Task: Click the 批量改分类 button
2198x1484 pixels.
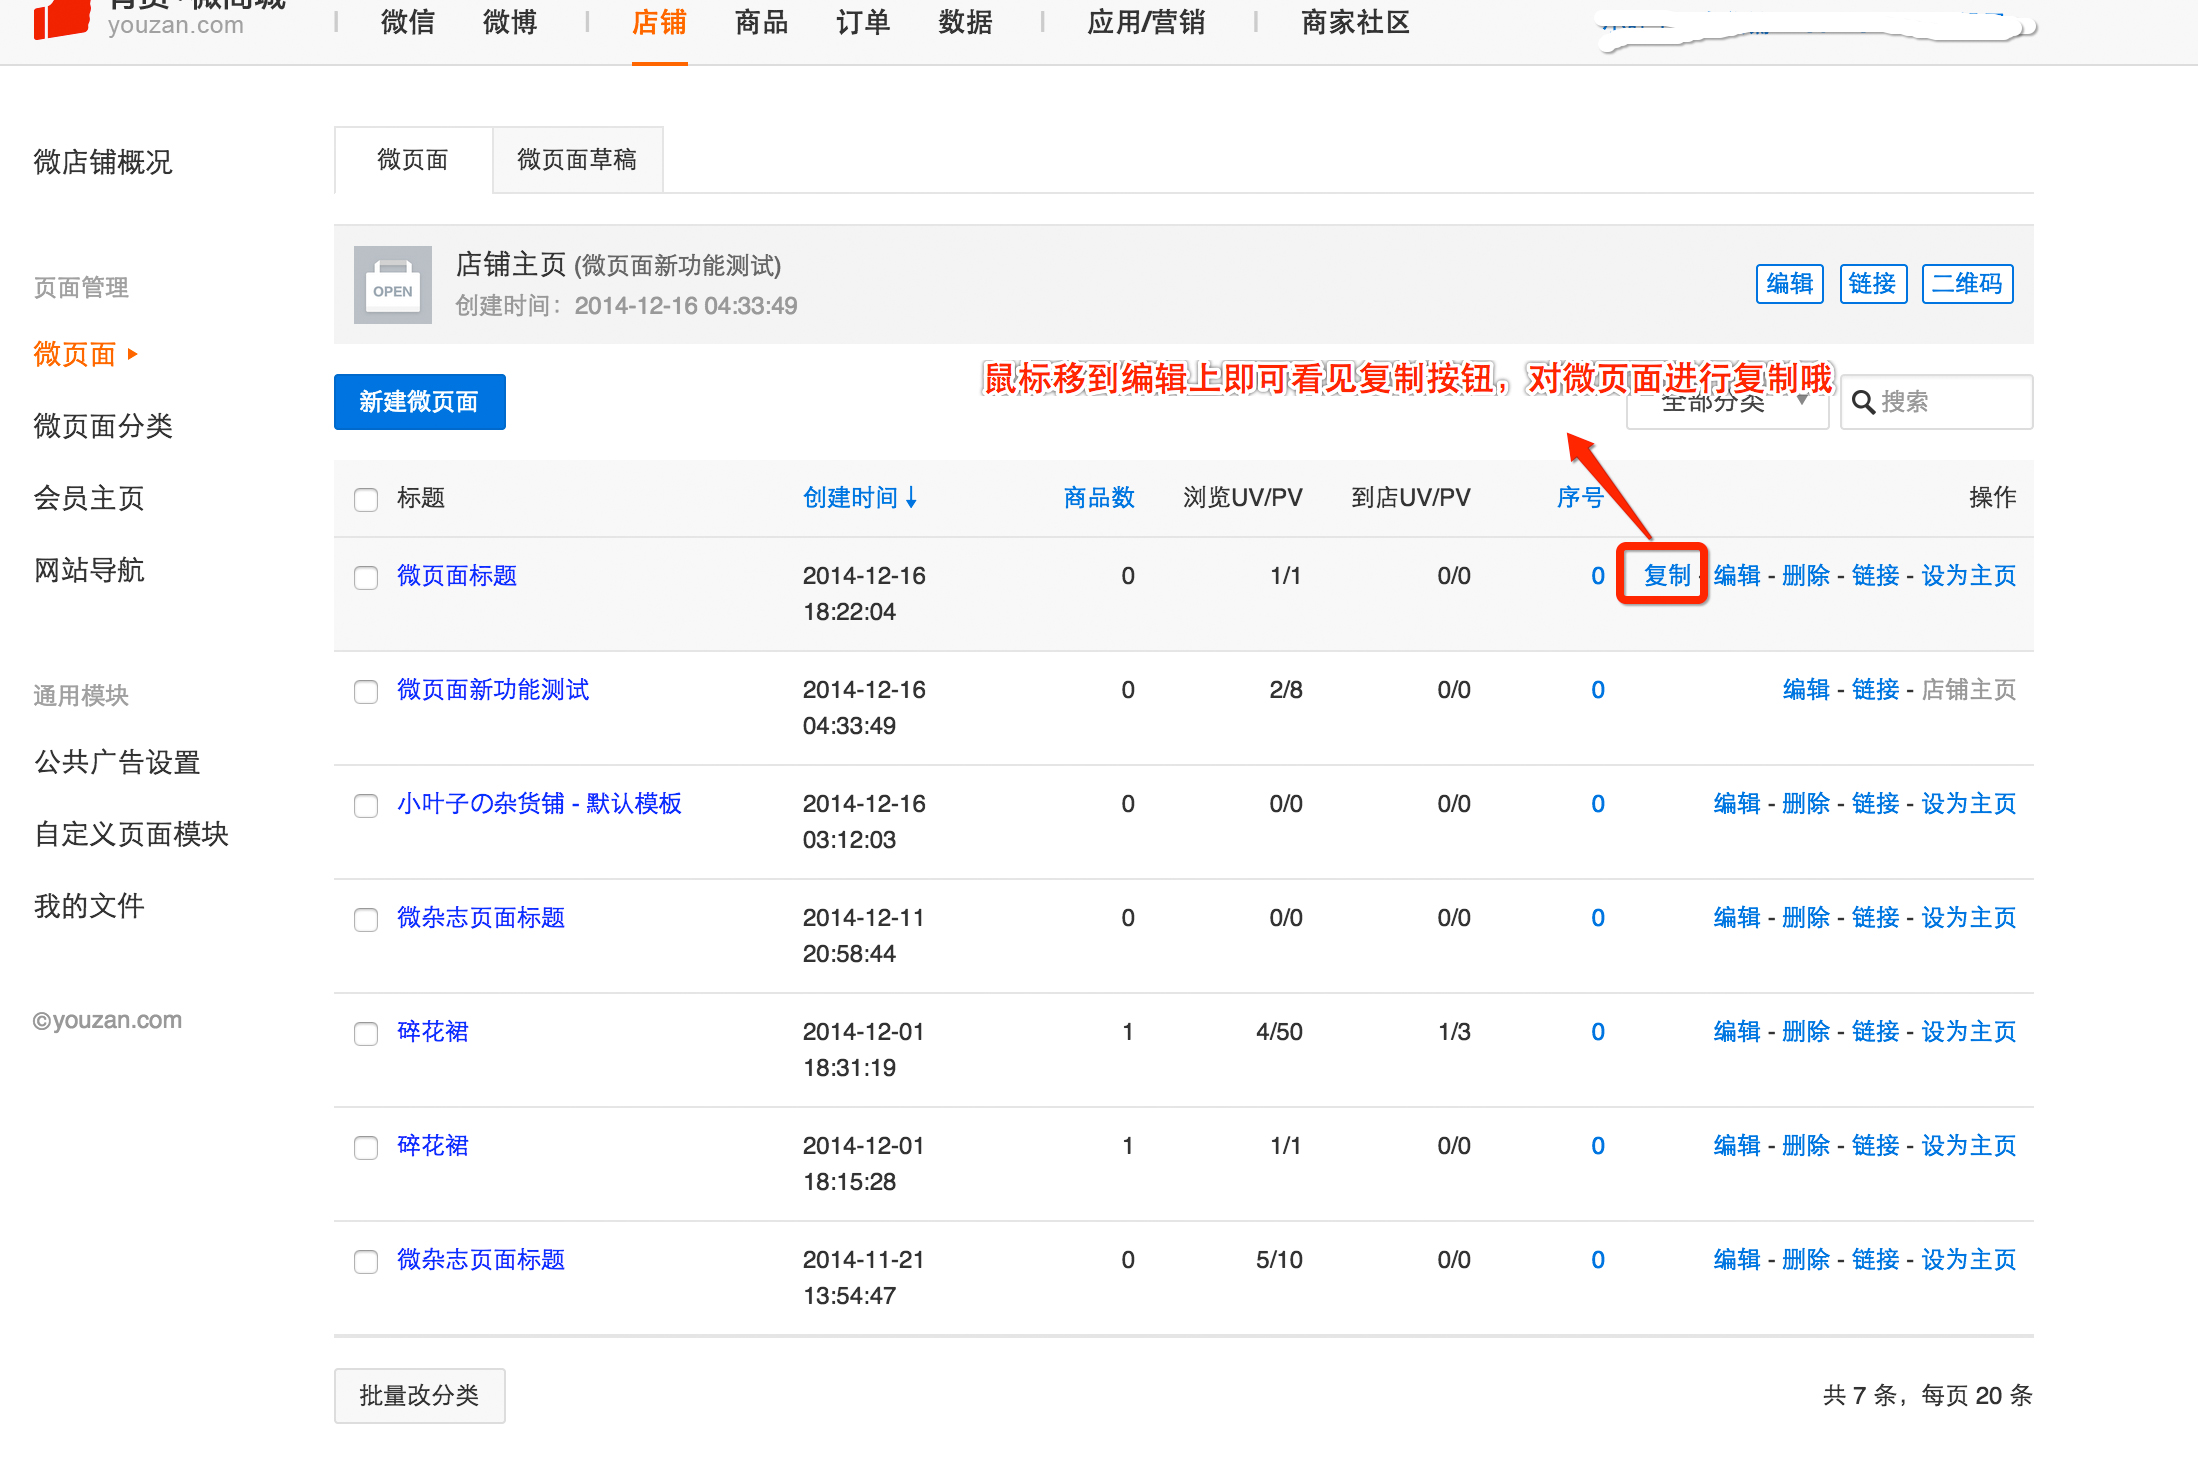Action: click(420, 1396)
